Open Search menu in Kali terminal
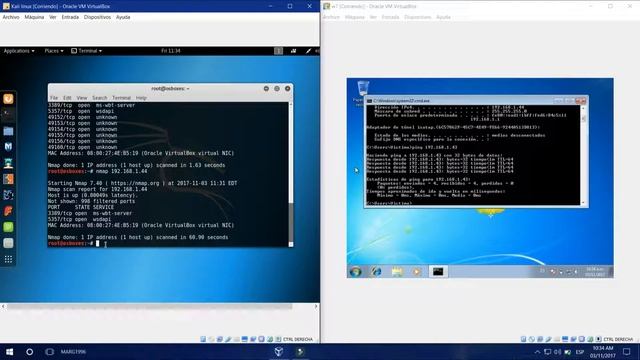Image resolution: width=640 pixels, height=360 pixels. point(100,98)
